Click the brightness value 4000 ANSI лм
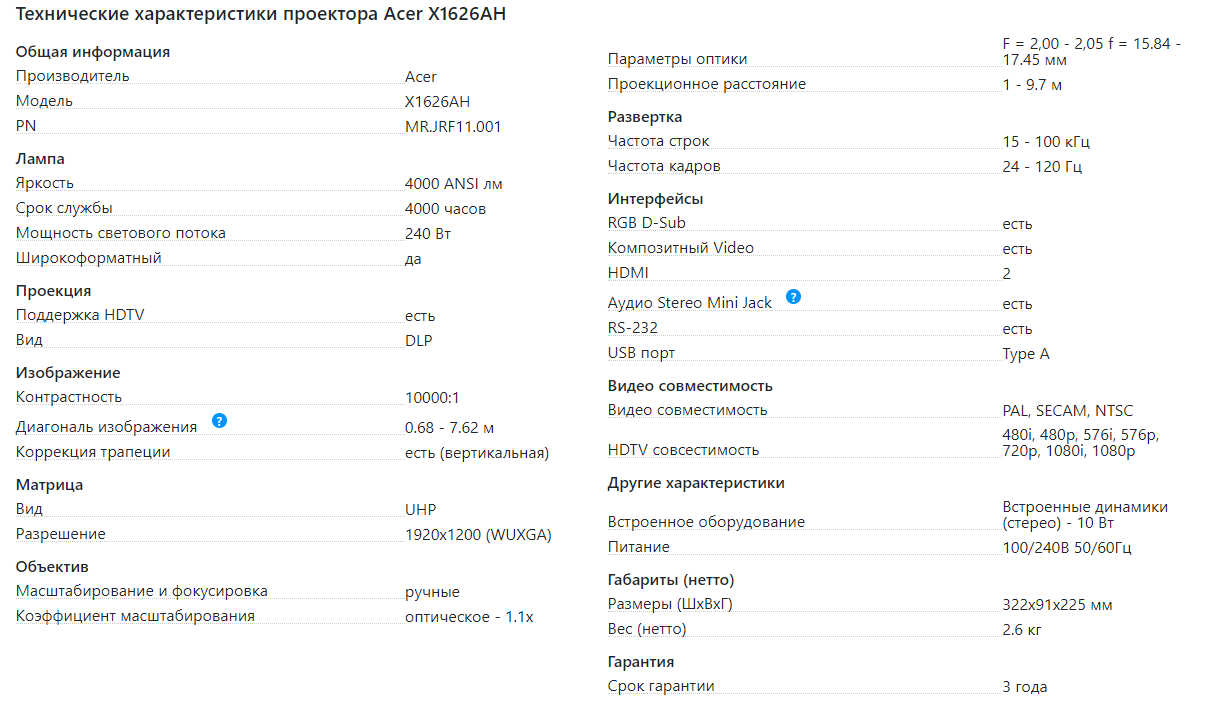 click(454, 184)
